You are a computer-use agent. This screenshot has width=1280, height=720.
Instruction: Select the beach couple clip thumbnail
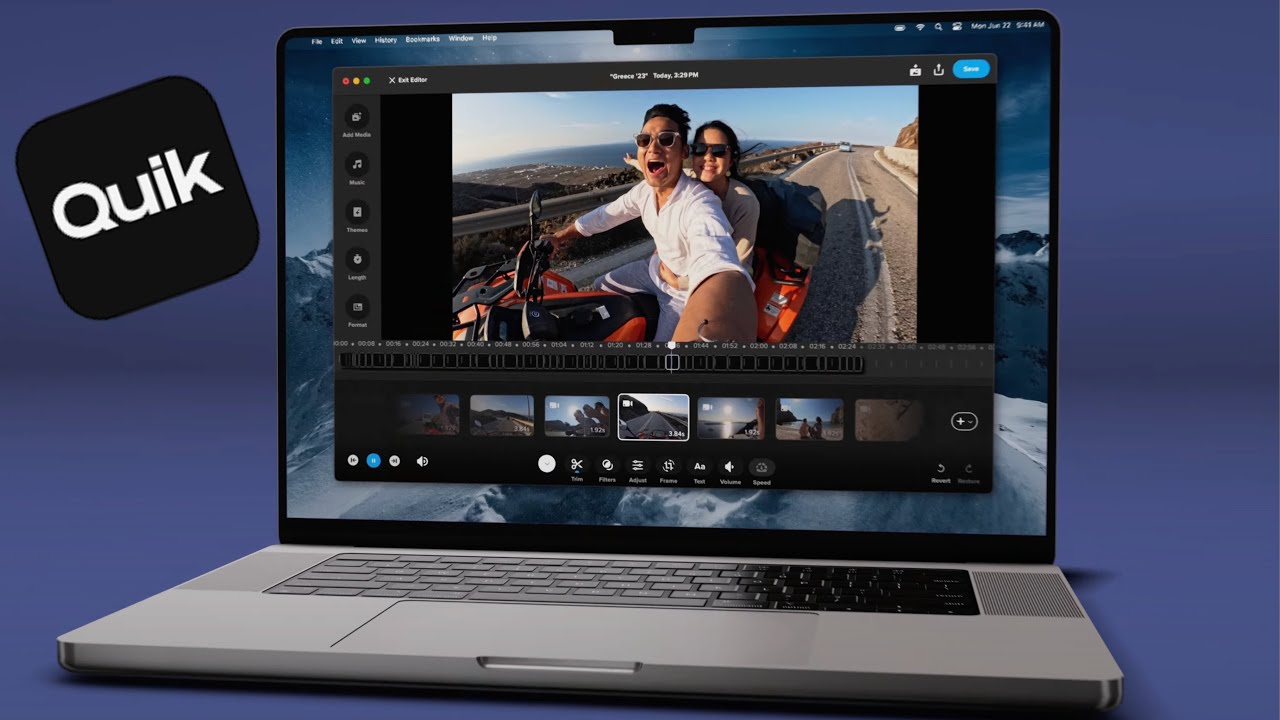[x=810, y=419]
